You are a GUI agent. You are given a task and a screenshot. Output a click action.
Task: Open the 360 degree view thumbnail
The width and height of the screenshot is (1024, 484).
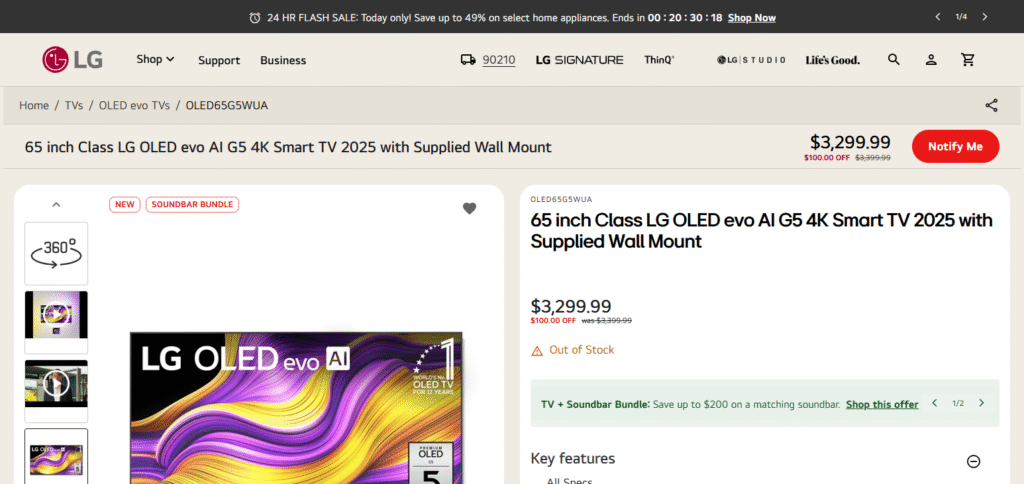56,253
